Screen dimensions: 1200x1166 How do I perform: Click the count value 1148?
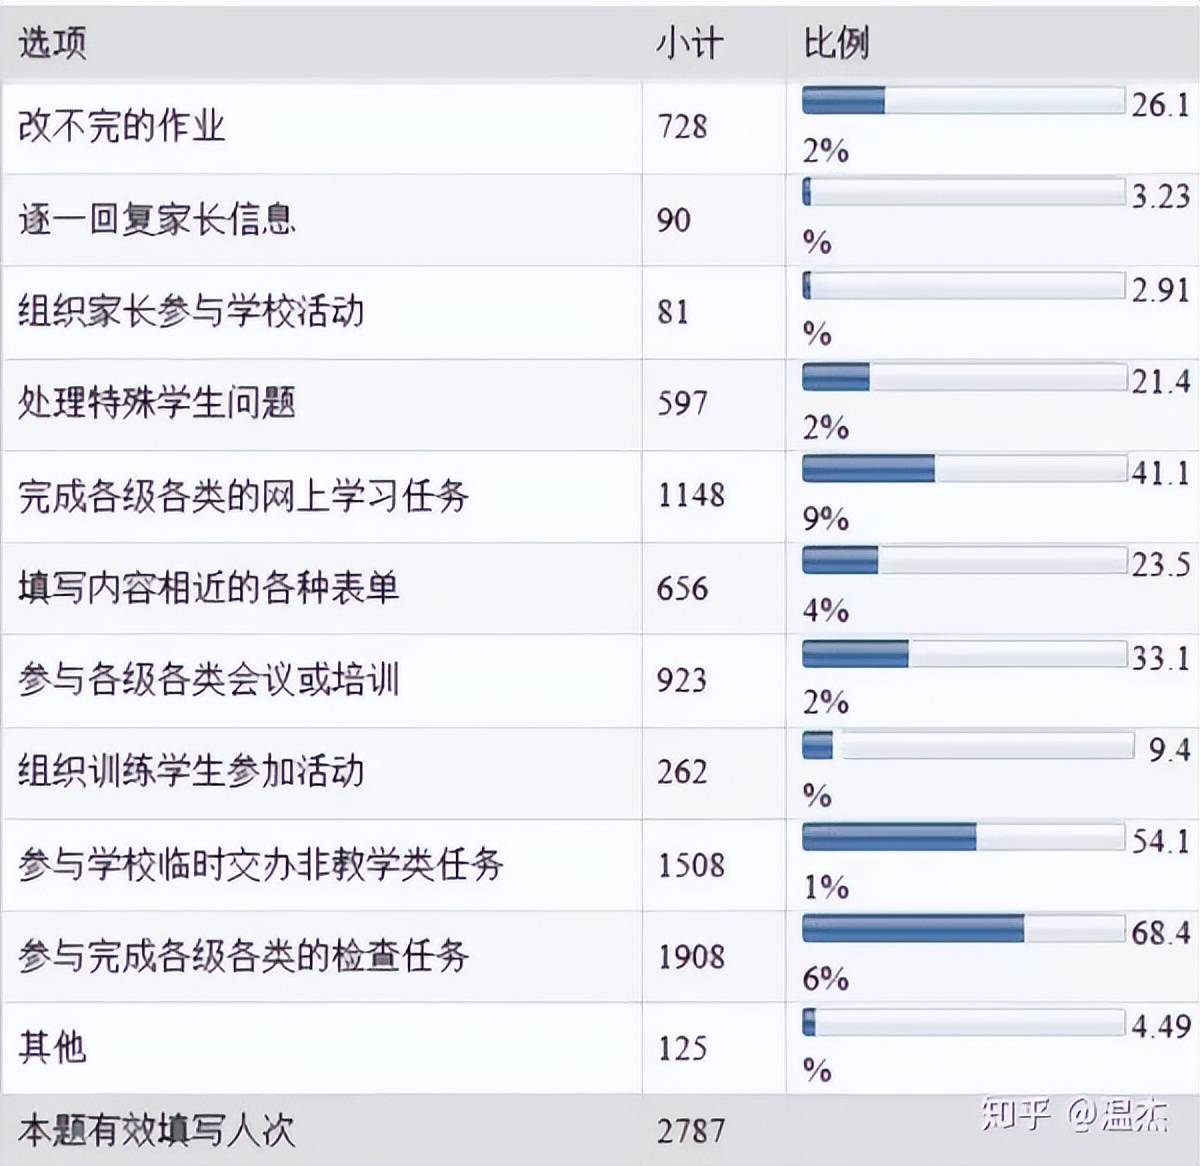pyautogui.click(x=691, y=495)
